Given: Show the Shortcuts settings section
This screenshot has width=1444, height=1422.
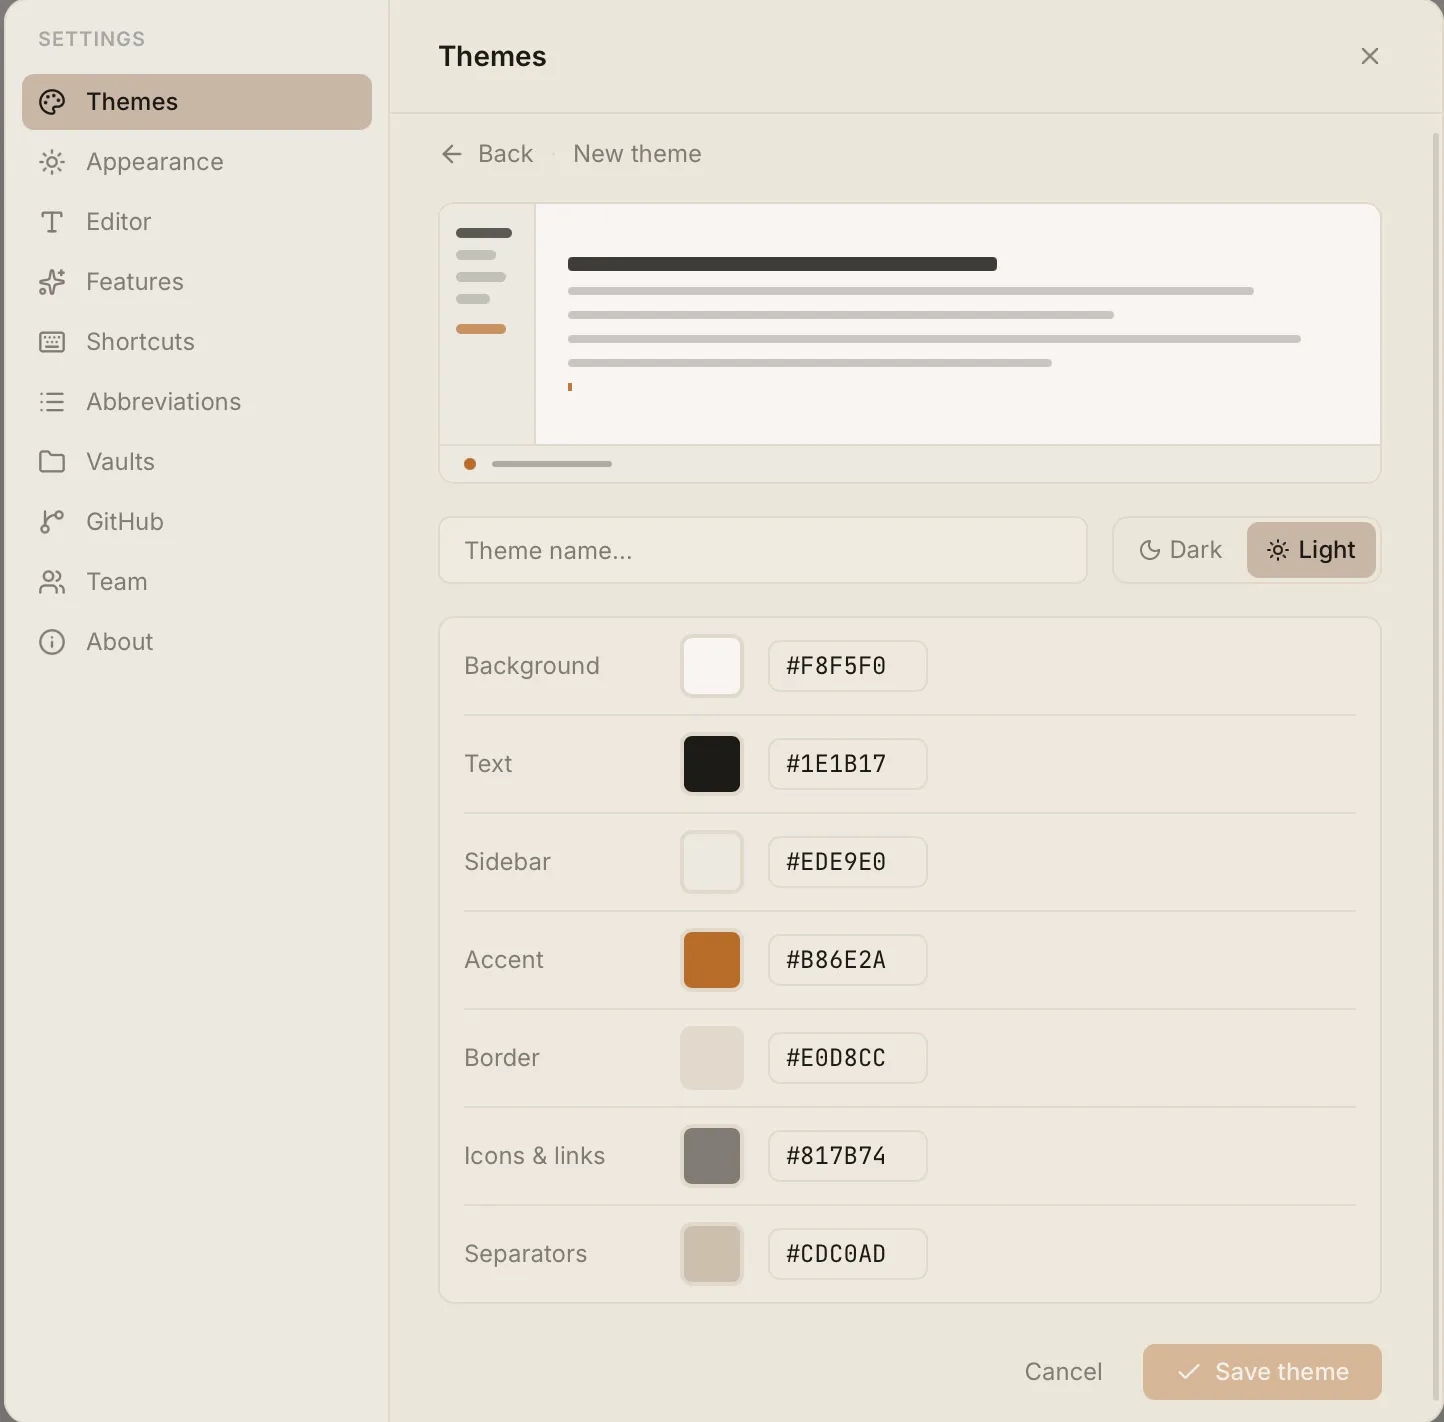Looking at the screenshot, I should tap(197, 342).
